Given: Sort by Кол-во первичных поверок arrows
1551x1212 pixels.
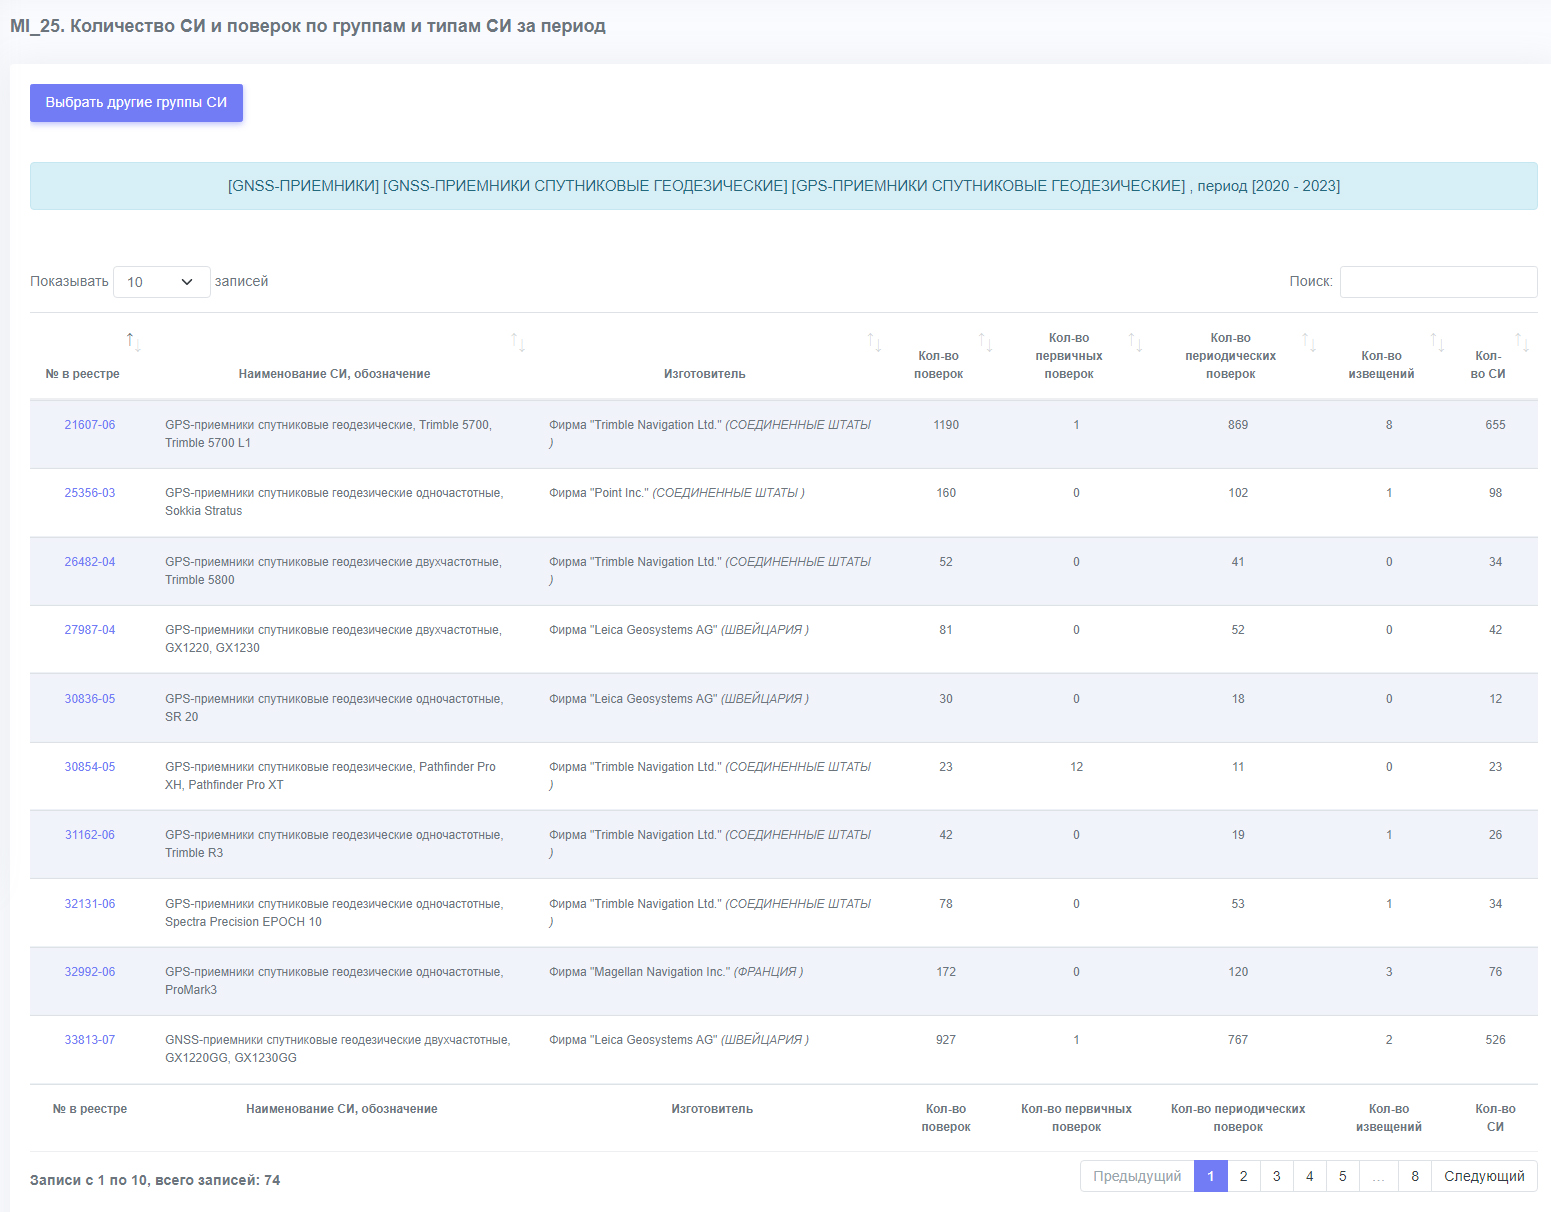Looking at the screenshot, I should (x=1135, y=342).
